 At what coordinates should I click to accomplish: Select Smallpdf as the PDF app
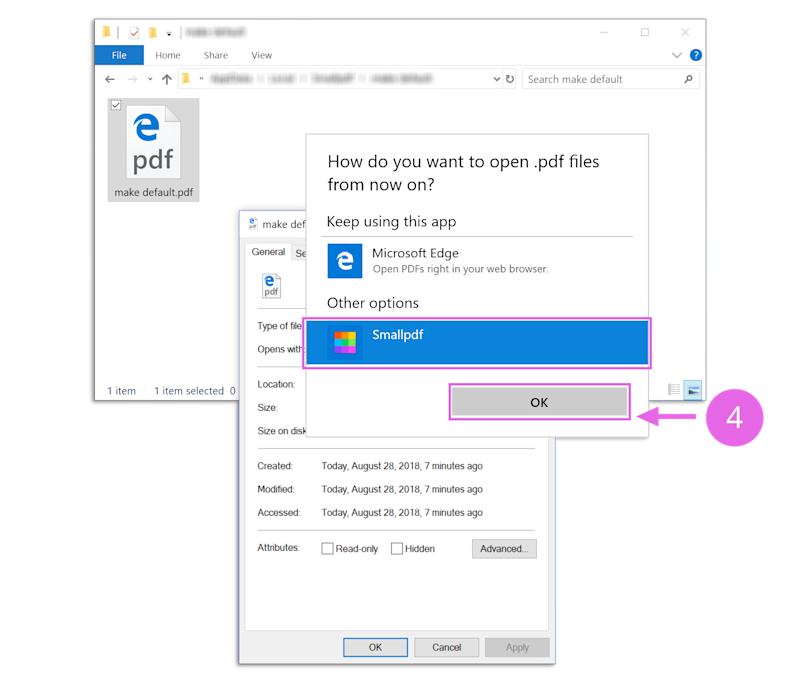(477, 342)
